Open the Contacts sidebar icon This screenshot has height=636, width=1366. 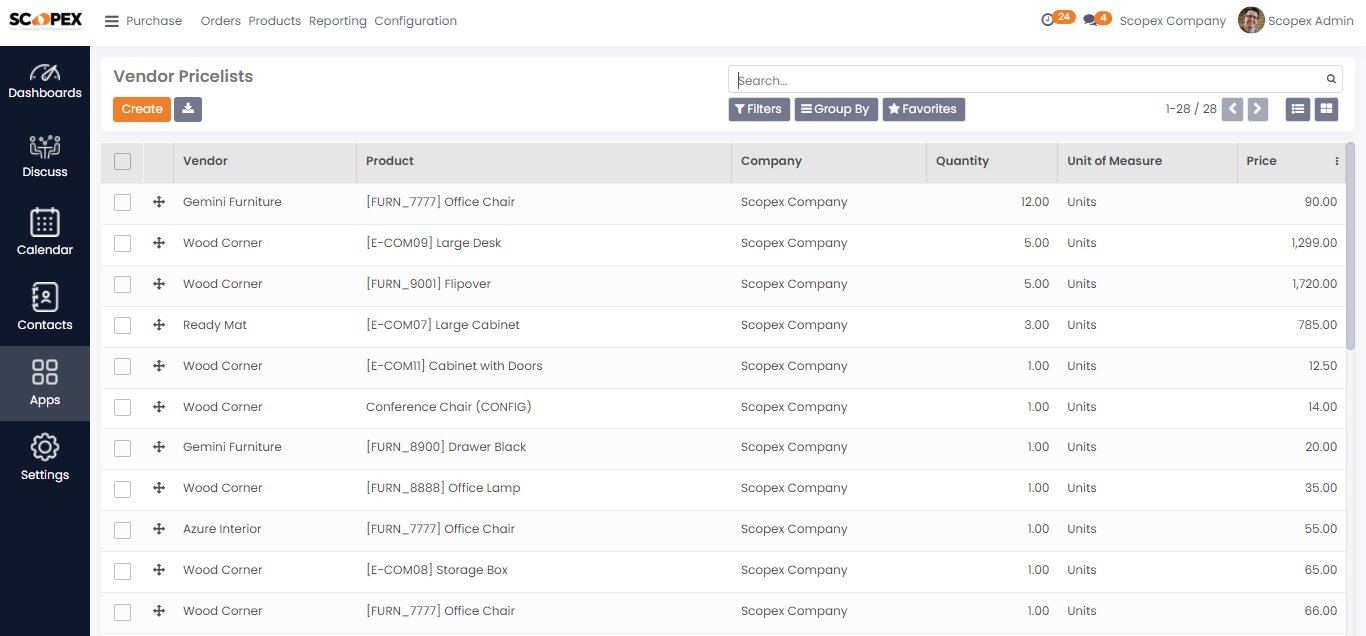[45, 297]
